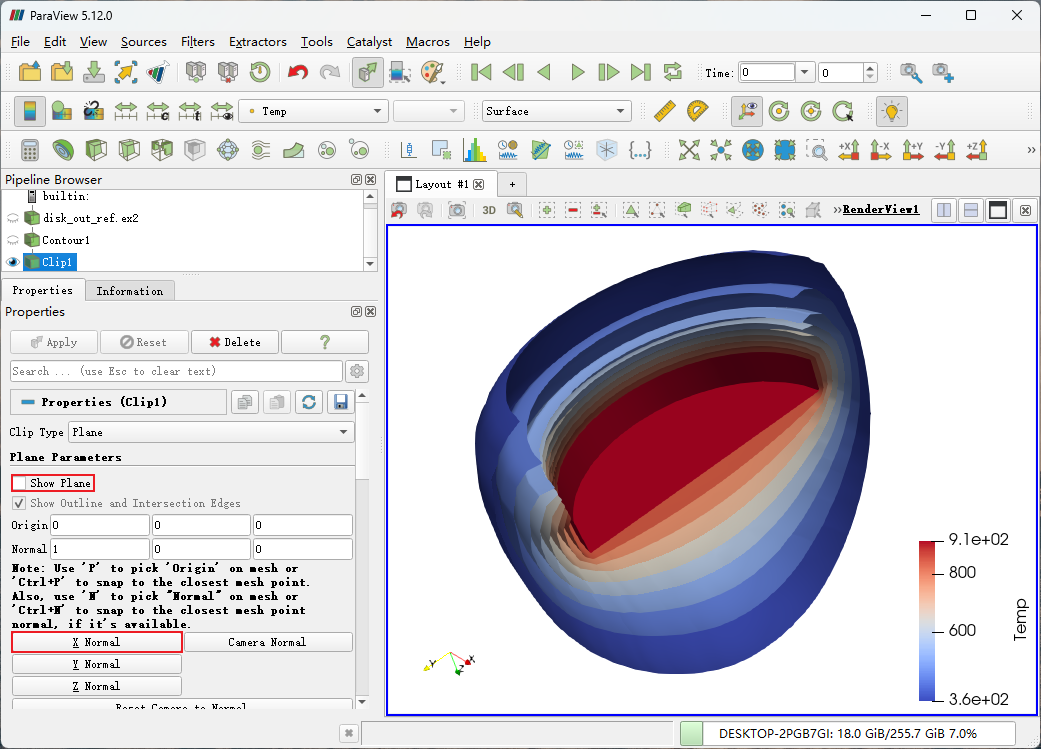Click the Ruler measurement tool

point(665,111)
